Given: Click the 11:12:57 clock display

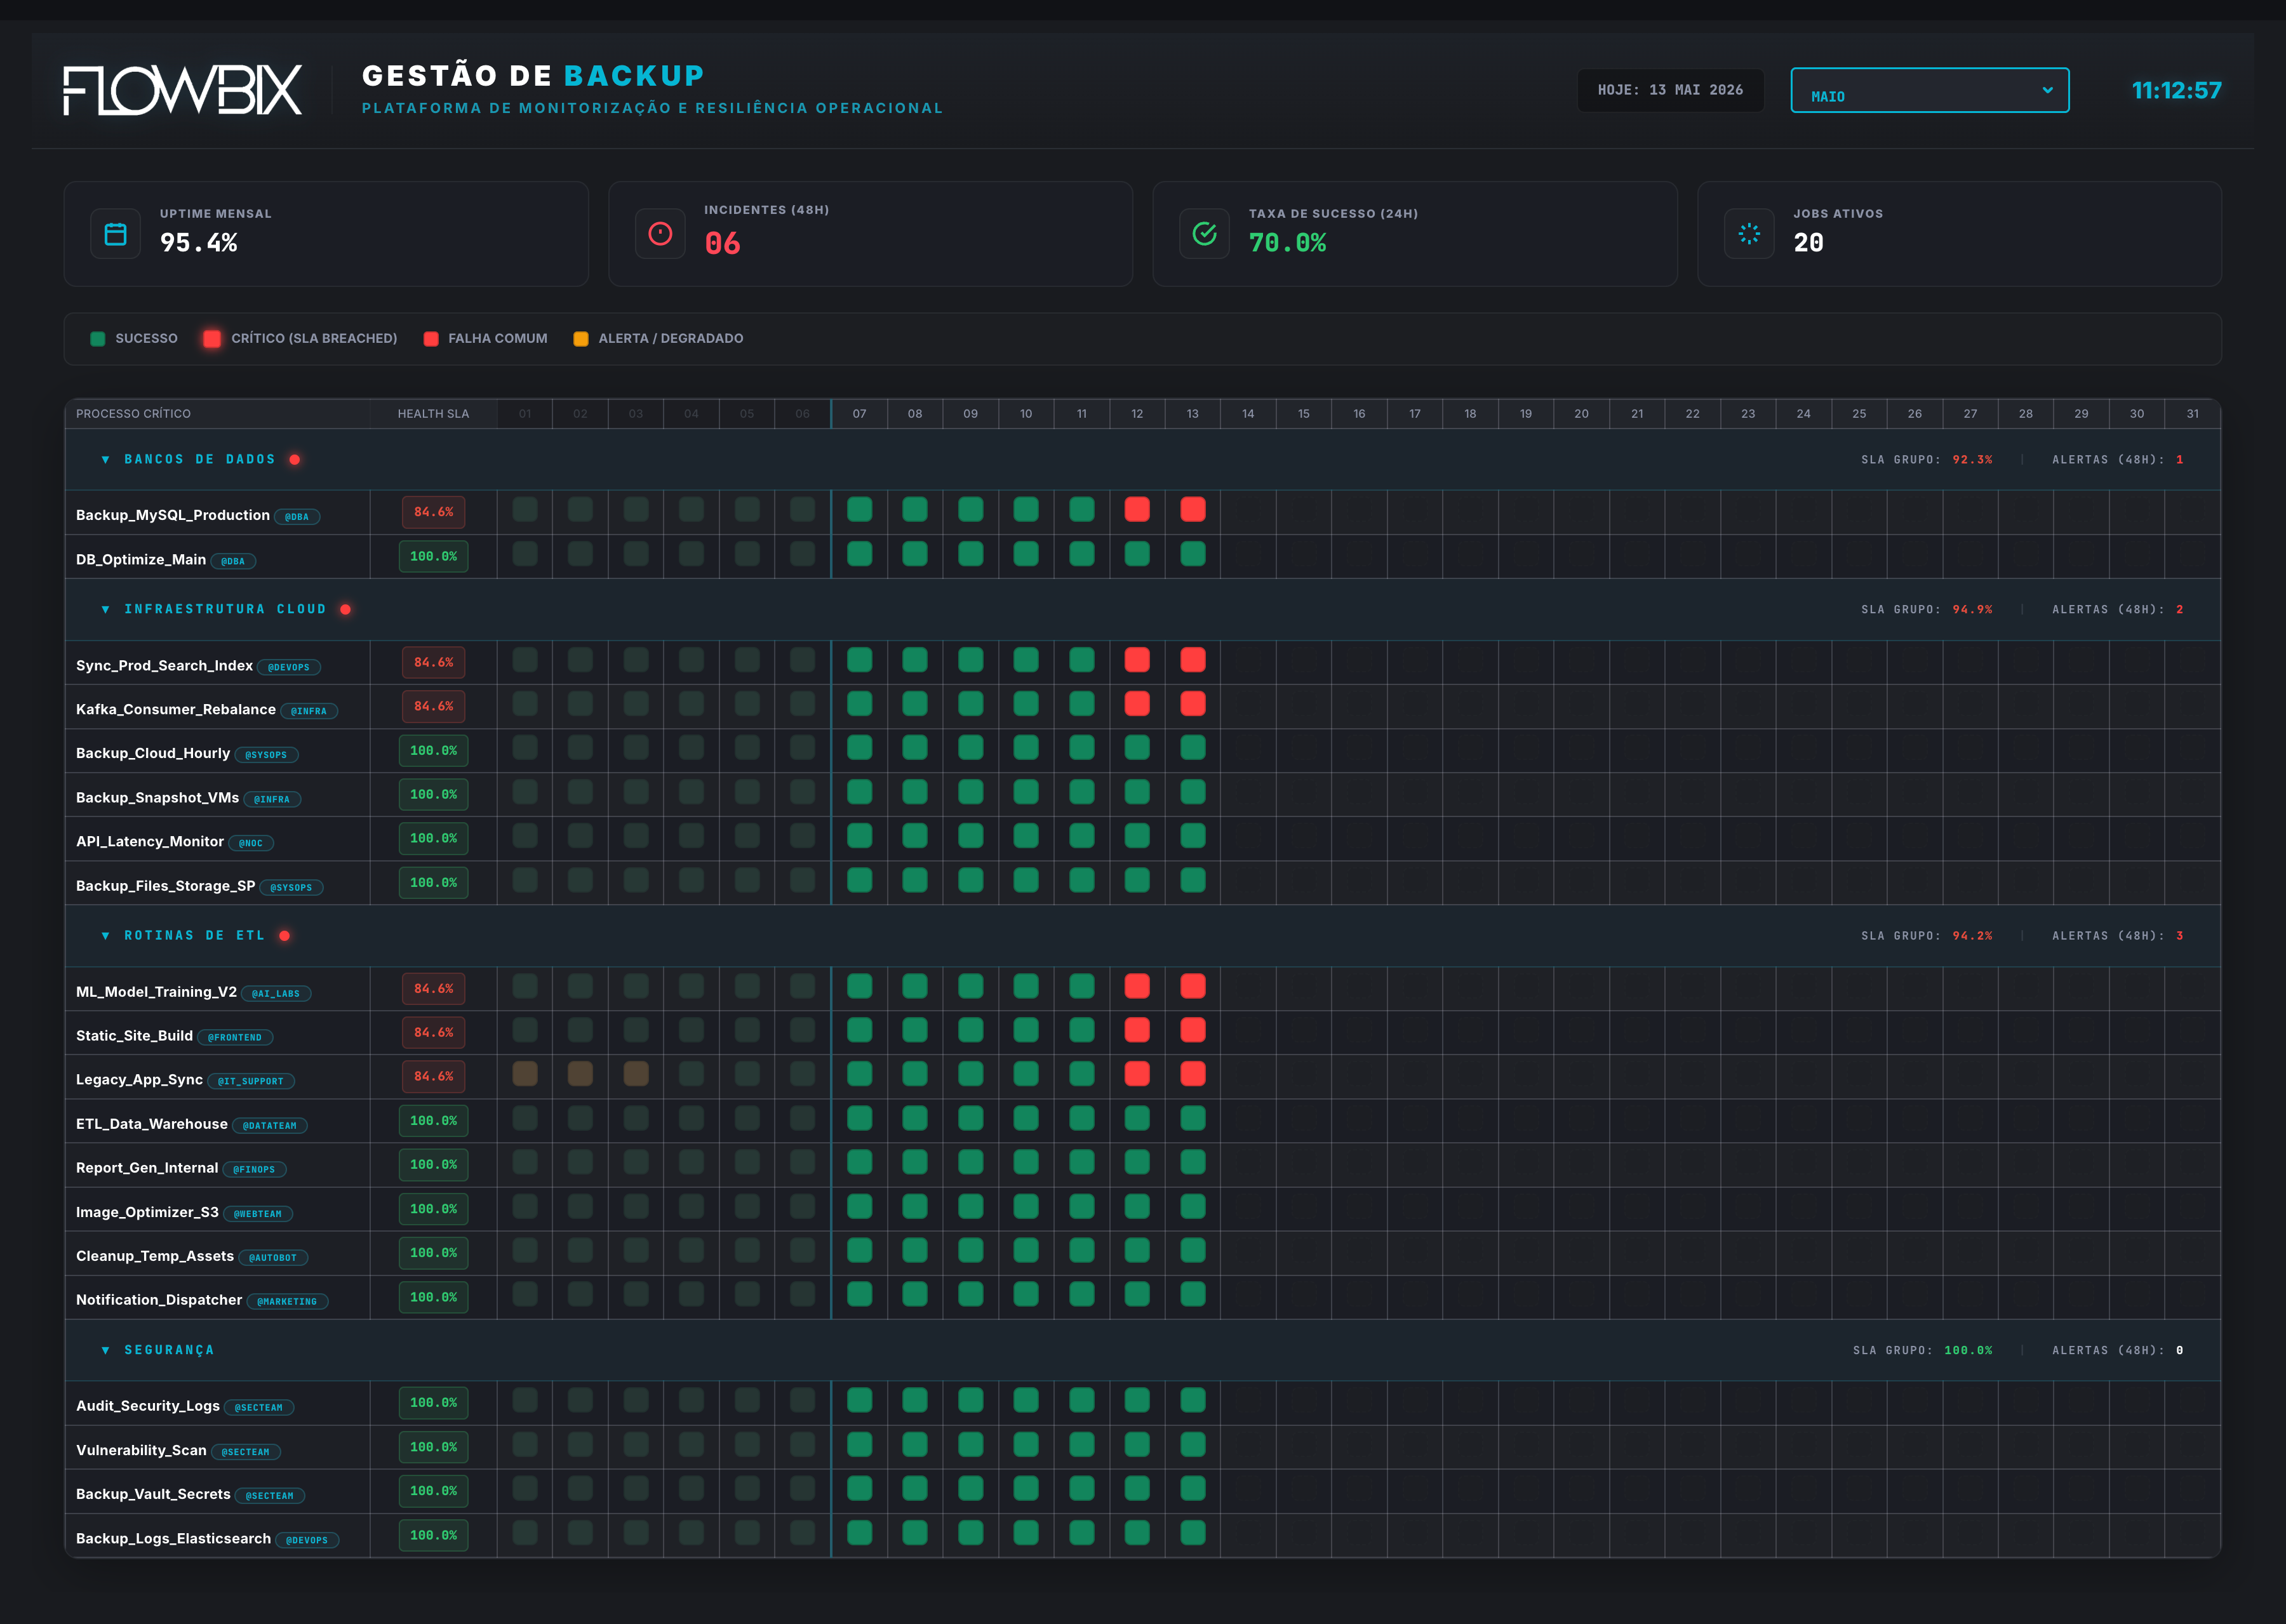Looking at the screenshot, I should tap(2176, 91).
